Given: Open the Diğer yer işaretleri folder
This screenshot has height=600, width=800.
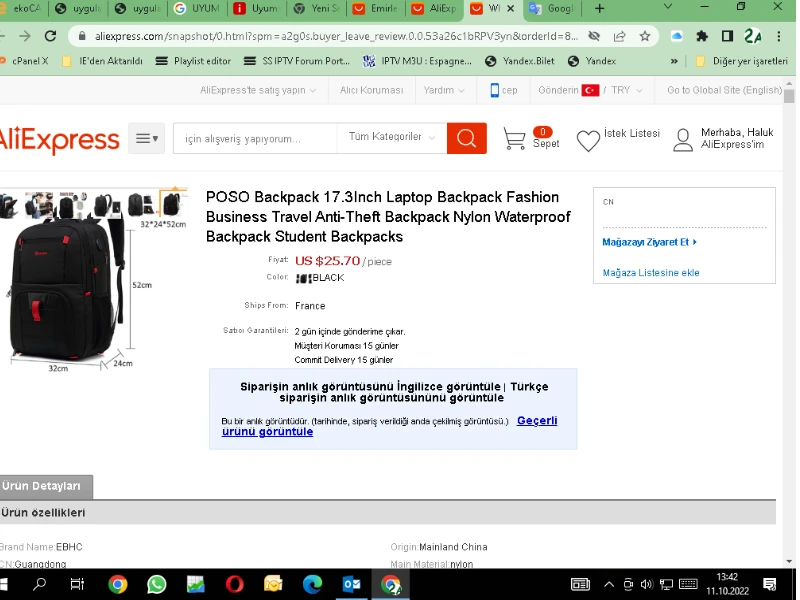Looking at the screenshot, I should click(742, 61).
